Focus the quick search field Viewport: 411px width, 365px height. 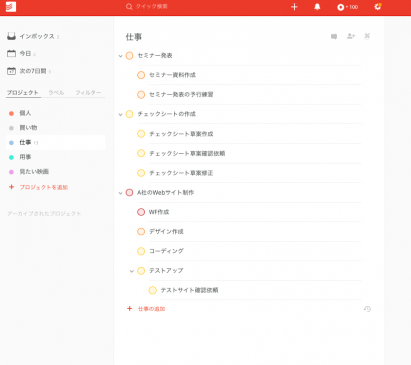click(x=151, y=7)
